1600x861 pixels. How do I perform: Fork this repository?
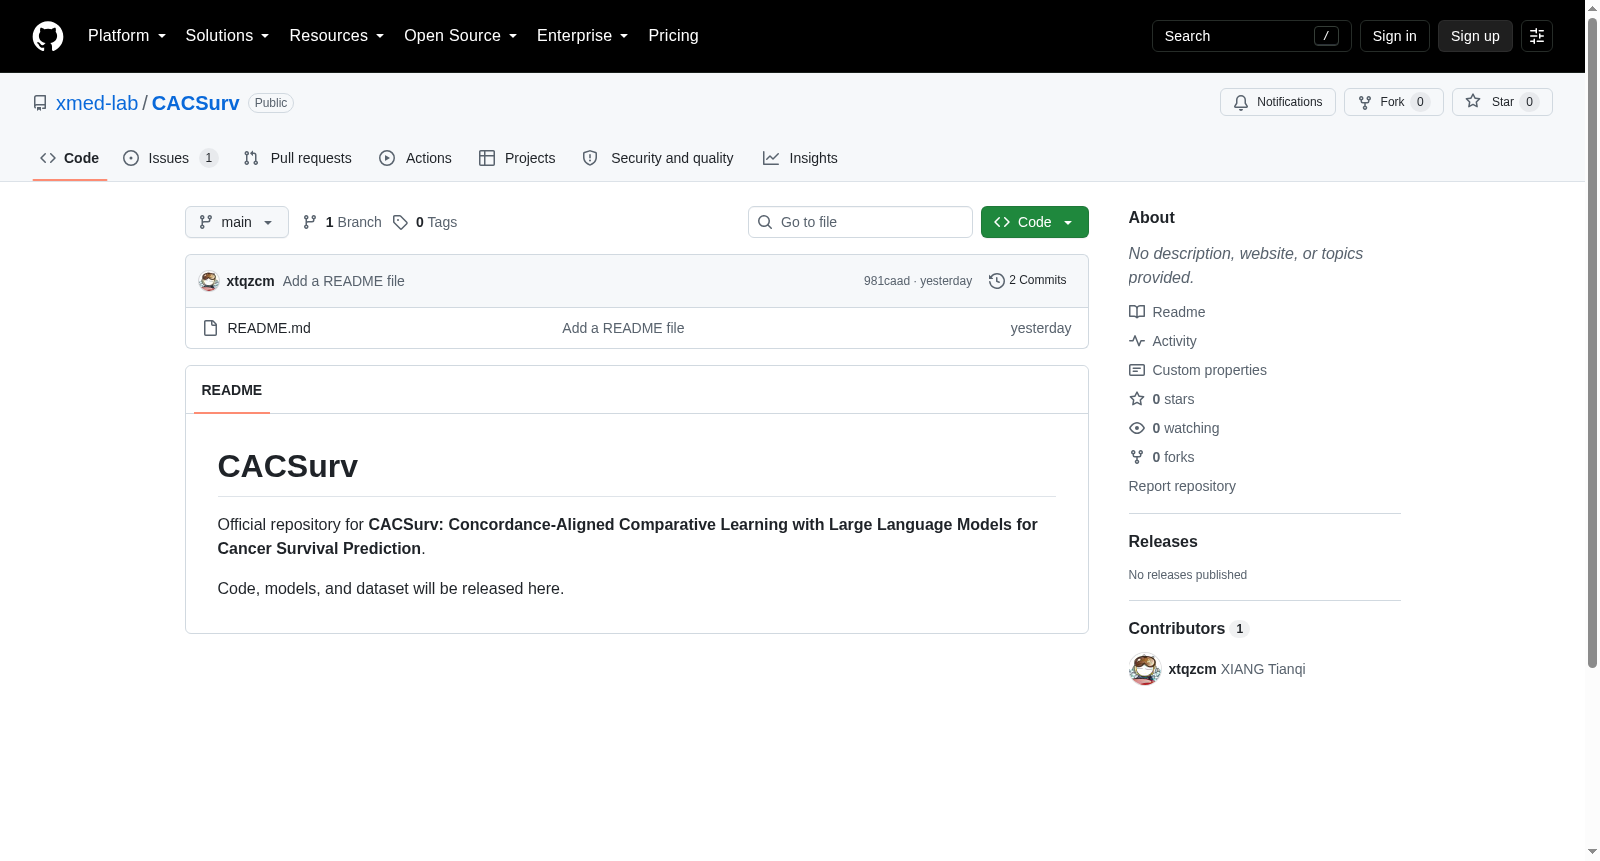1393,102
